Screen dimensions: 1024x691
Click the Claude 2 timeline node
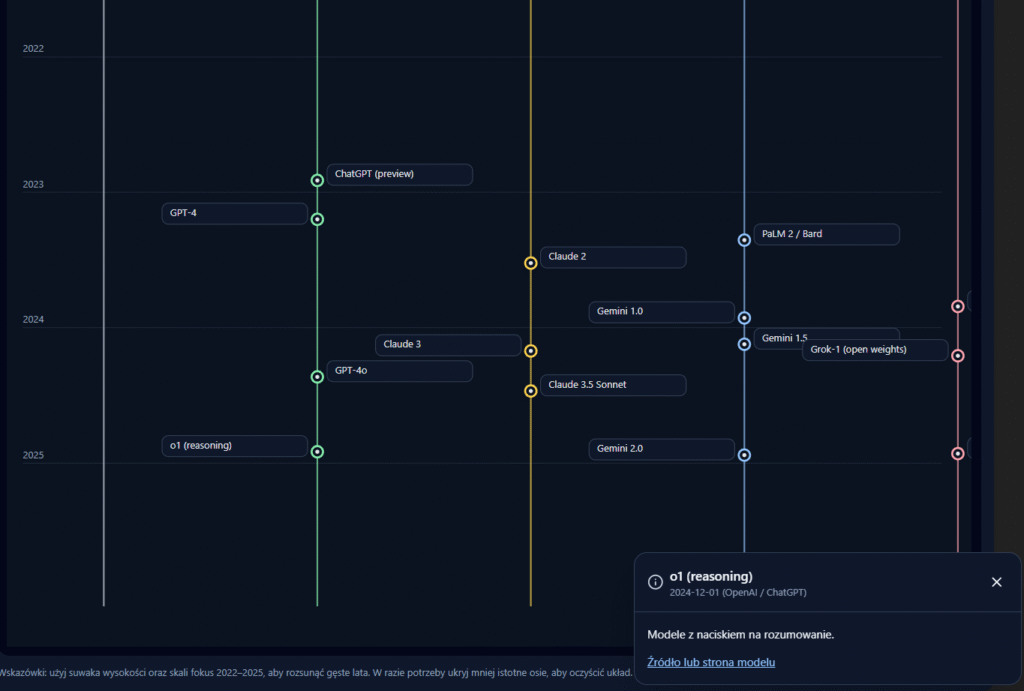[x=531, y=263]
